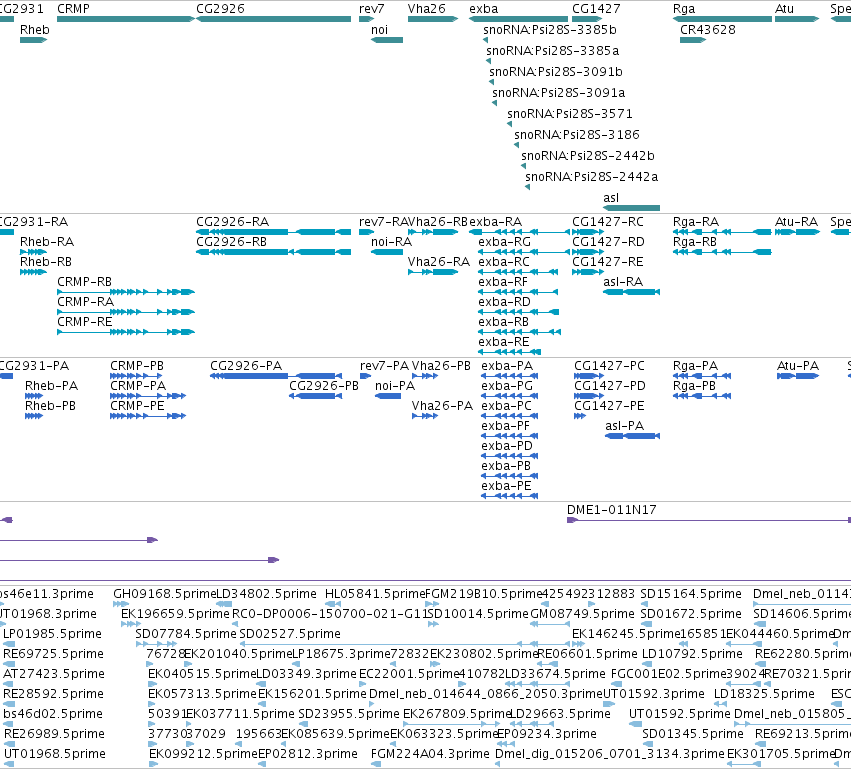The image size is (851, 769).
Task: Click the noi-RA transcript
Action: pos(387,252)
